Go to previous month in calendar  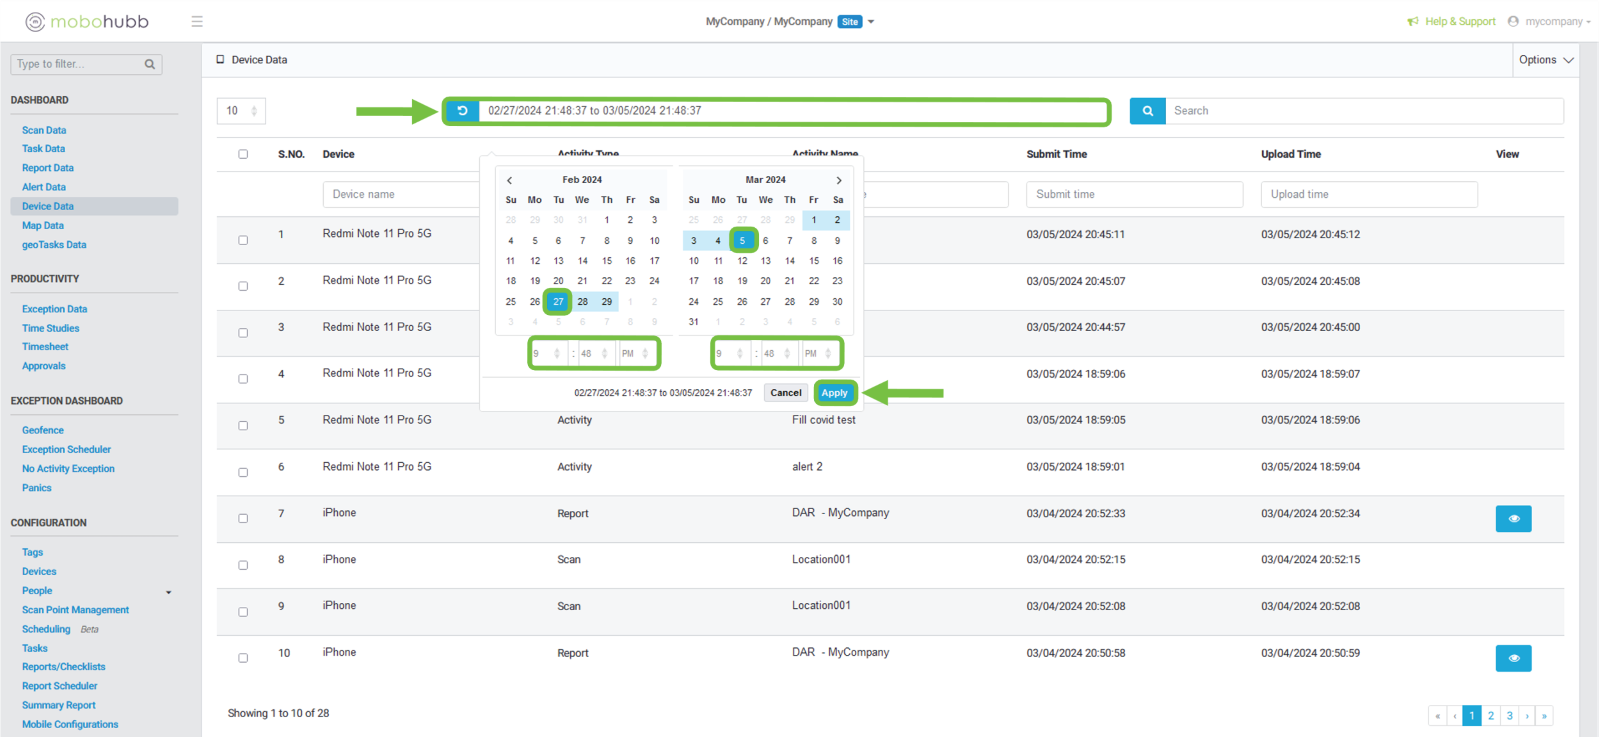click(x=510, y=180)
